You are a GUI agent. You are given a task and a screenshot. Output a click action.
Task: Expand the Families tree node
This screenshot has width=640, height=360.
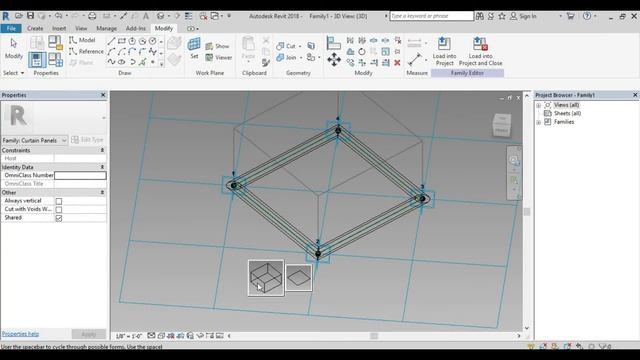[539, 122]
